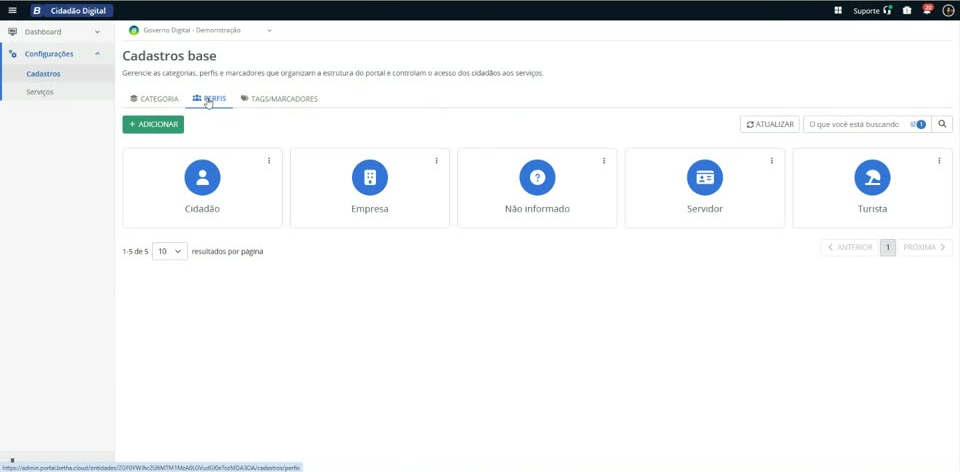The height and width of the screenshot is (472, 960).
Task: Click the Não informado question icon
Action: pyautogui.click(x=537, y=178)
